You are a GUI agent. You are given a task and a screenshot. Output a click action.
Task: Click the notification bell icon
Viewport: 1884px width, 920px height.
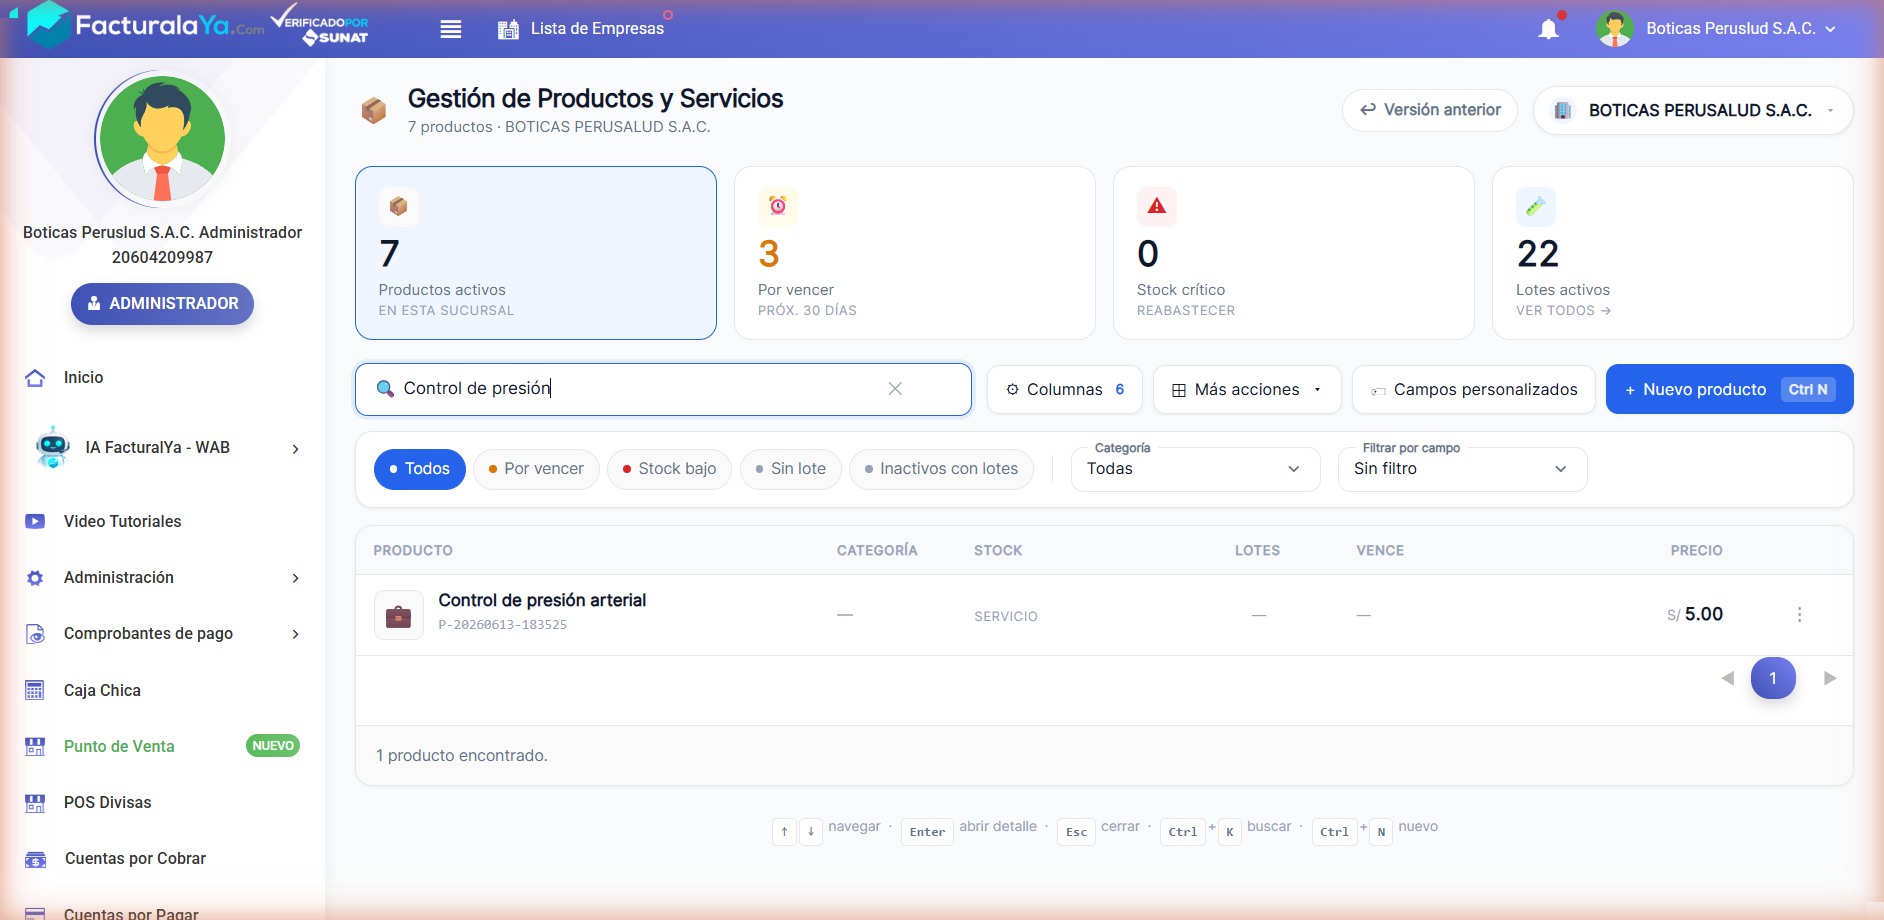pos(1548,29)
